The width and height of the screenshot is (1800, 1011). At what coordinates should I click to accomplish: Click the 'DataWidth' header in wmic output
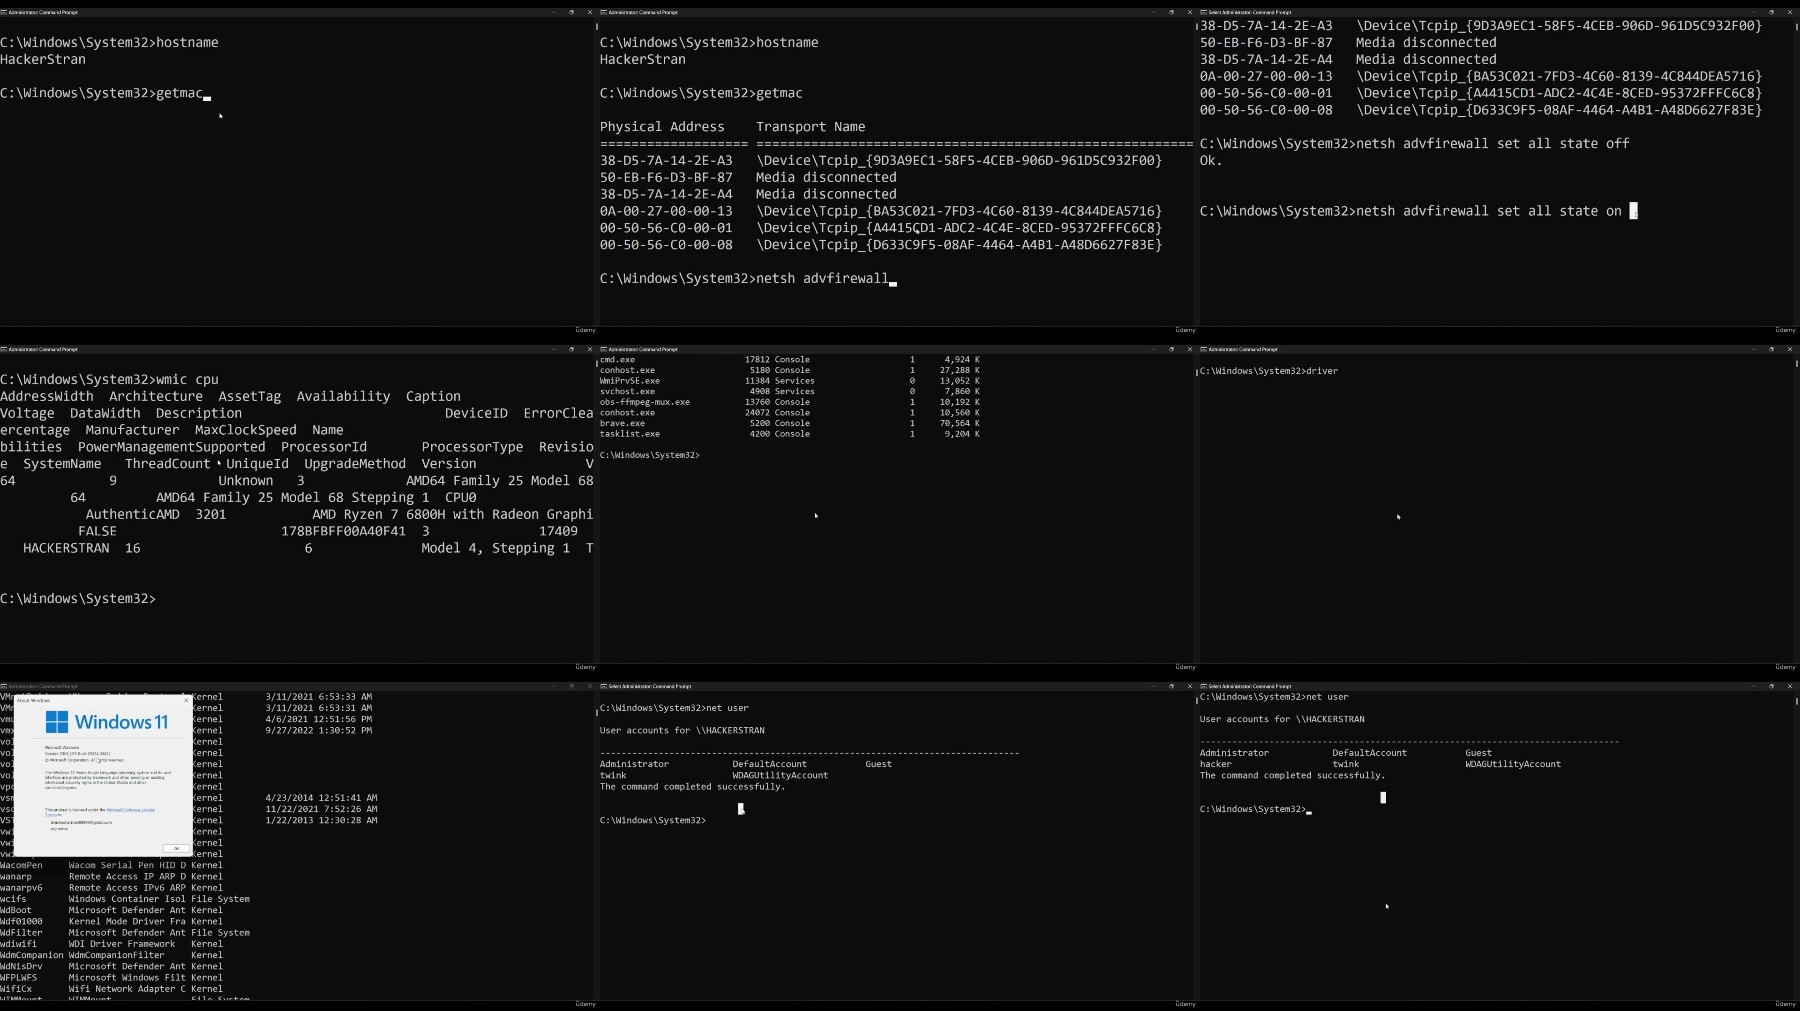click(x=105, y=413)
